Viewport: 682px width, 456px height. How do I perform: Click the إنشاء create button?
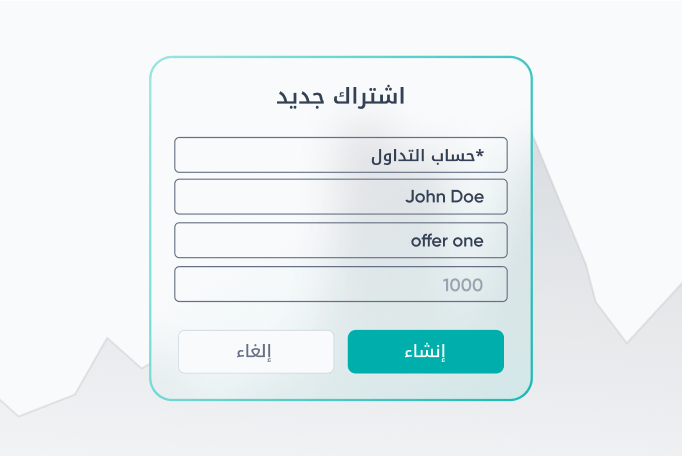point(426,352)
